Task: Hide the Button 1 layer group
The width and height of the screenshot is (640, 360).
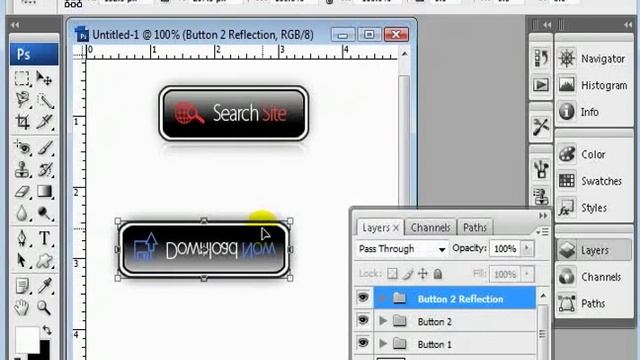Action: pos(363,343)
